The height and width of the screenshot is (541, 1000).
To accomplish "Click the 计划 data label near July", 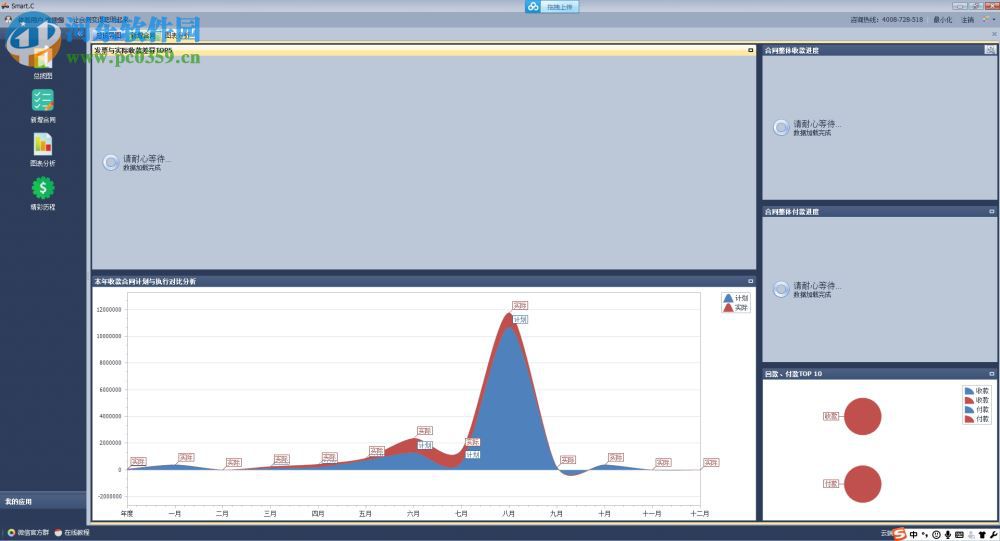I will (472, 455).
